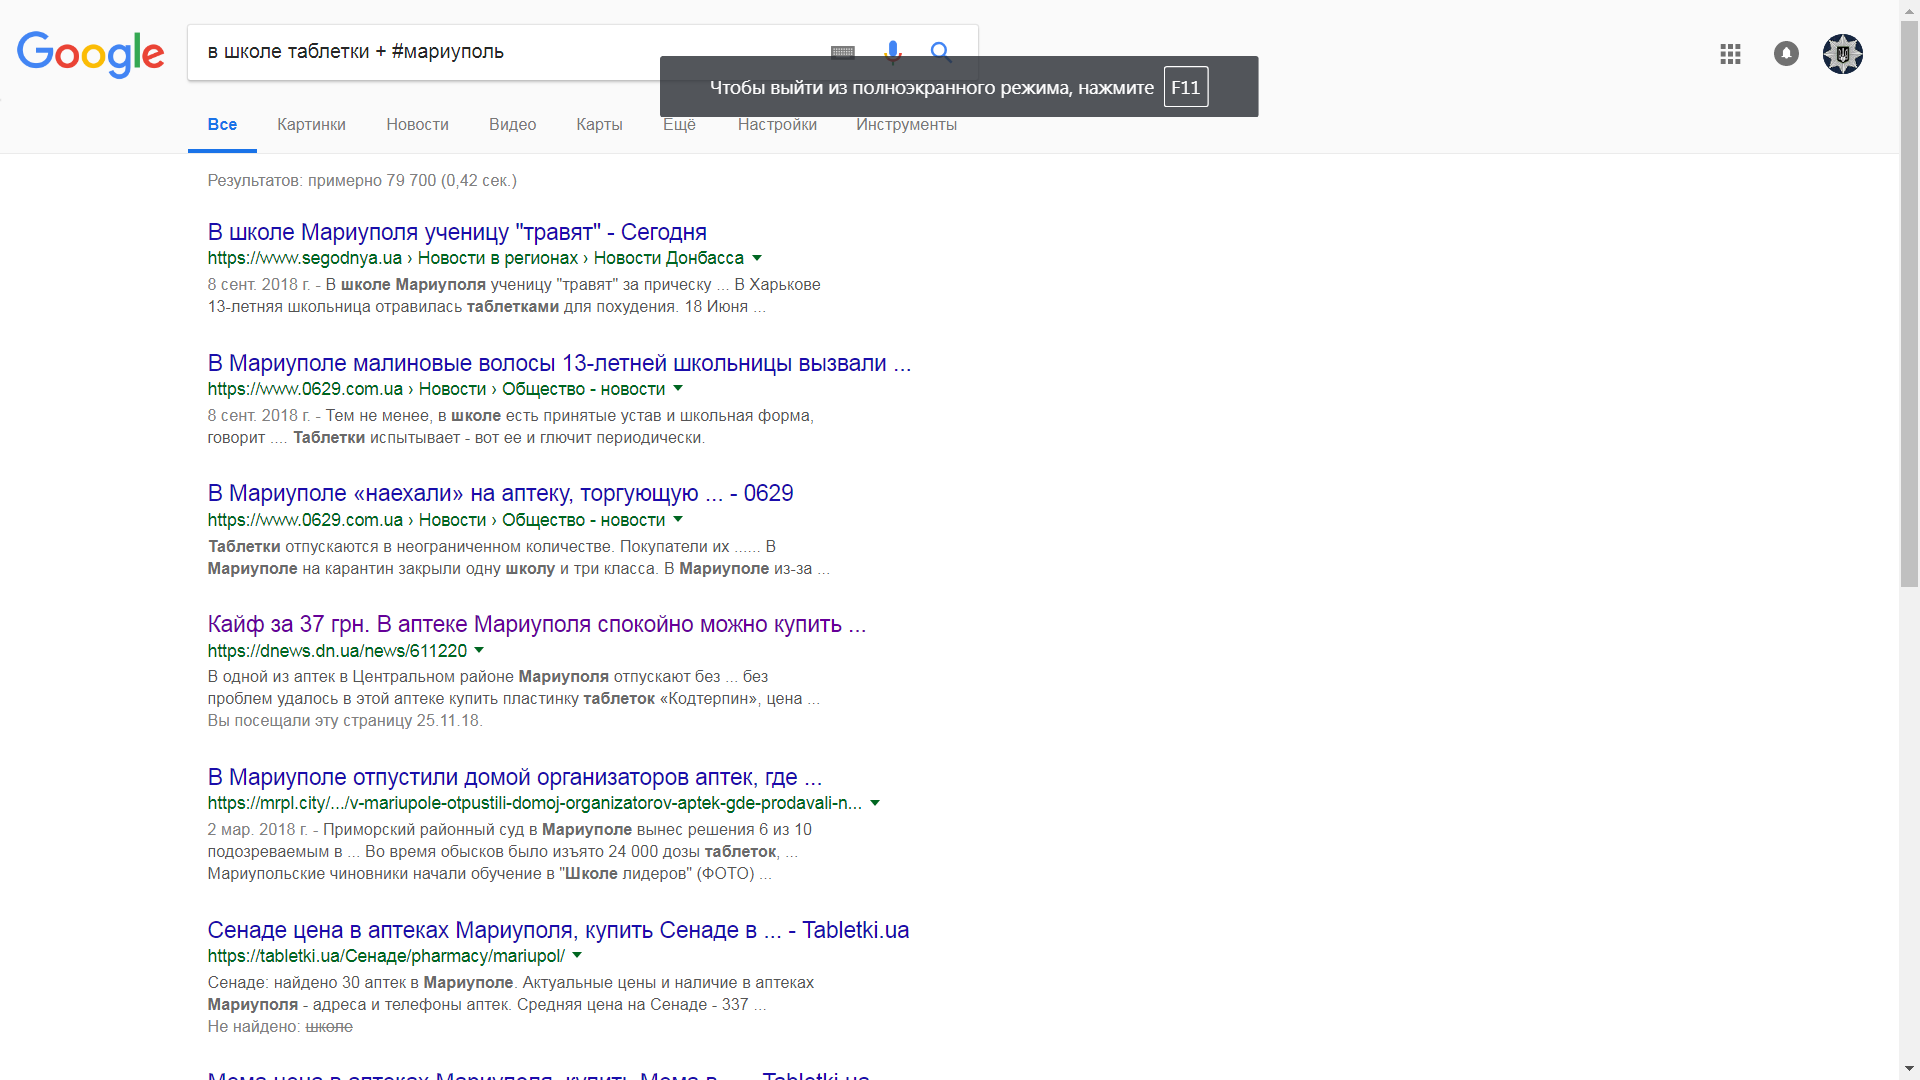Switch to Картинки tab

pyautogui.click(x=311, y=125)
